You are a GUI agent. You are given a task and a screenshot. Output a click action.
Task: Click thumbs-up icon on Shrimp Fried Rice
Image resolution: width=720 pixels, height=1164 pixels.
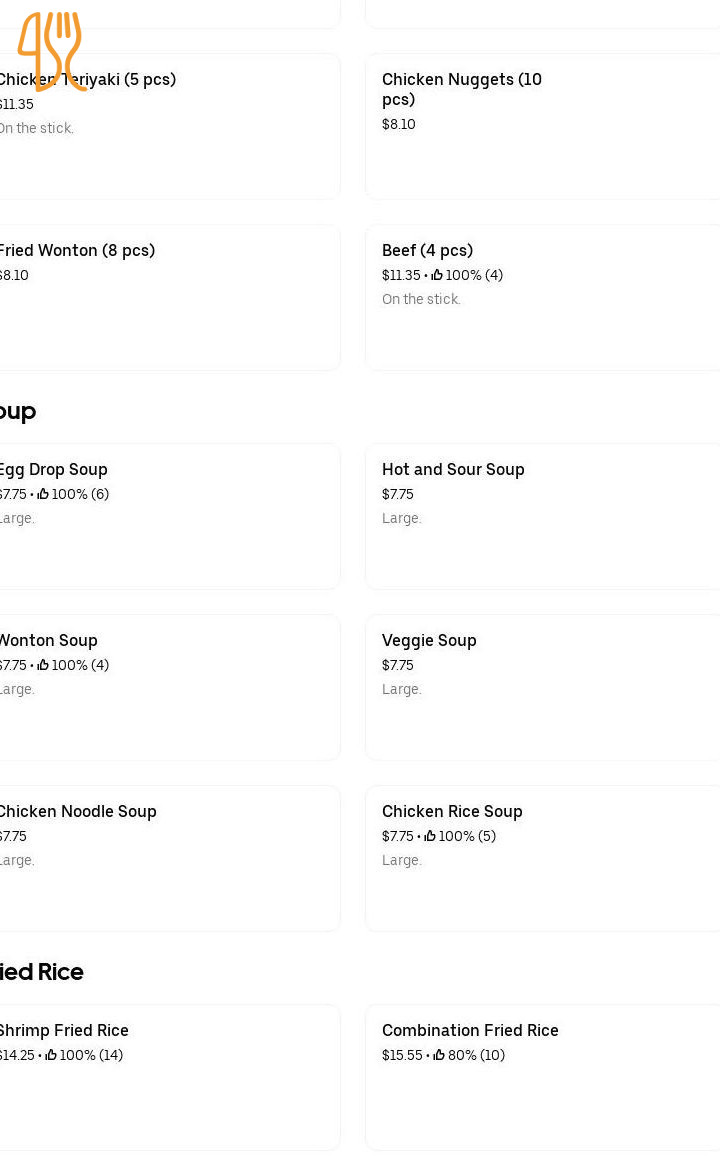click(x=51, y=1055)
